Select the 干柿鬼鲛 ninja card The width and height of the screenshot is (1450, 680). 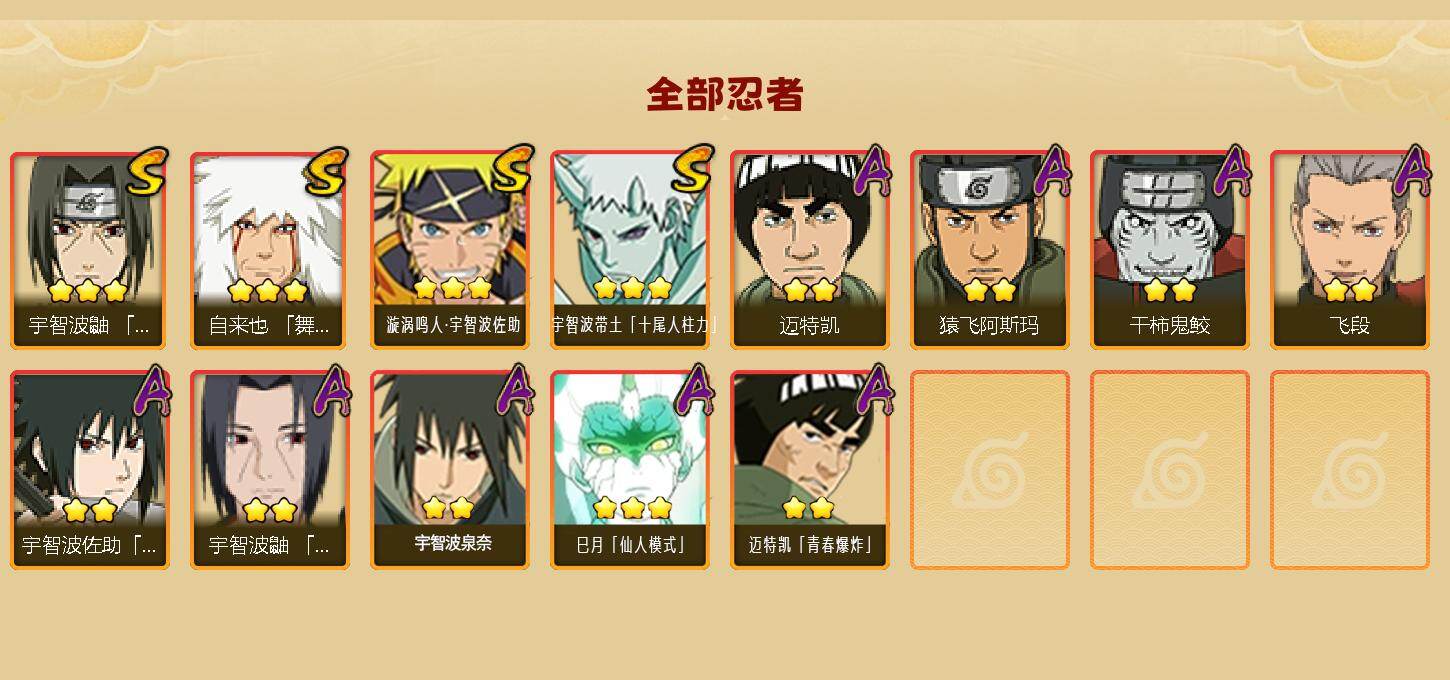coord(1170,250)
